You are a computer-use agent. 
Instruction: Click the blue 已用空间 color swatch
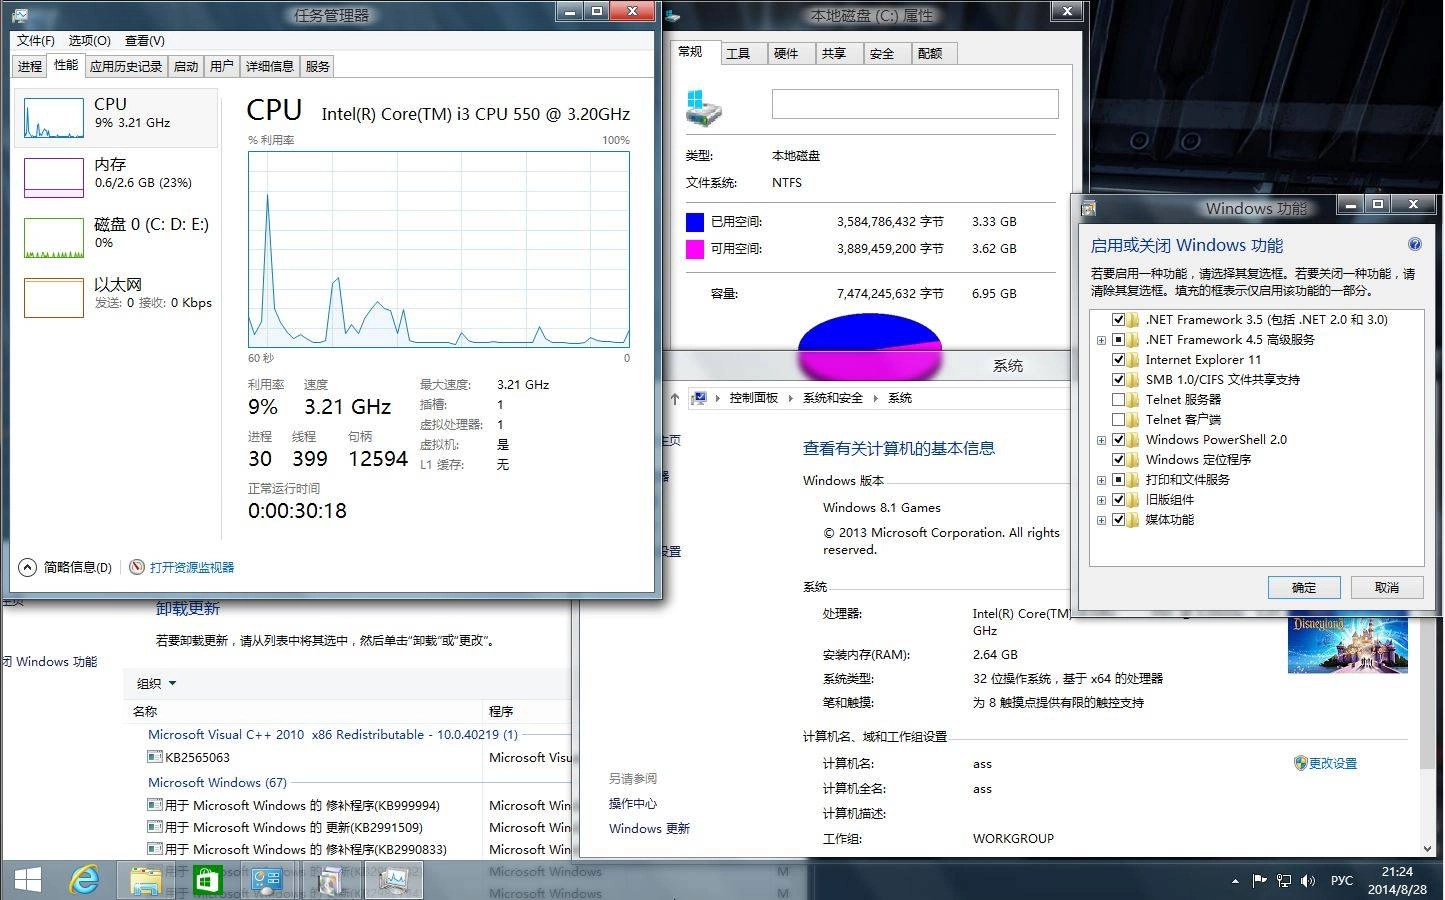pos(695,222)
